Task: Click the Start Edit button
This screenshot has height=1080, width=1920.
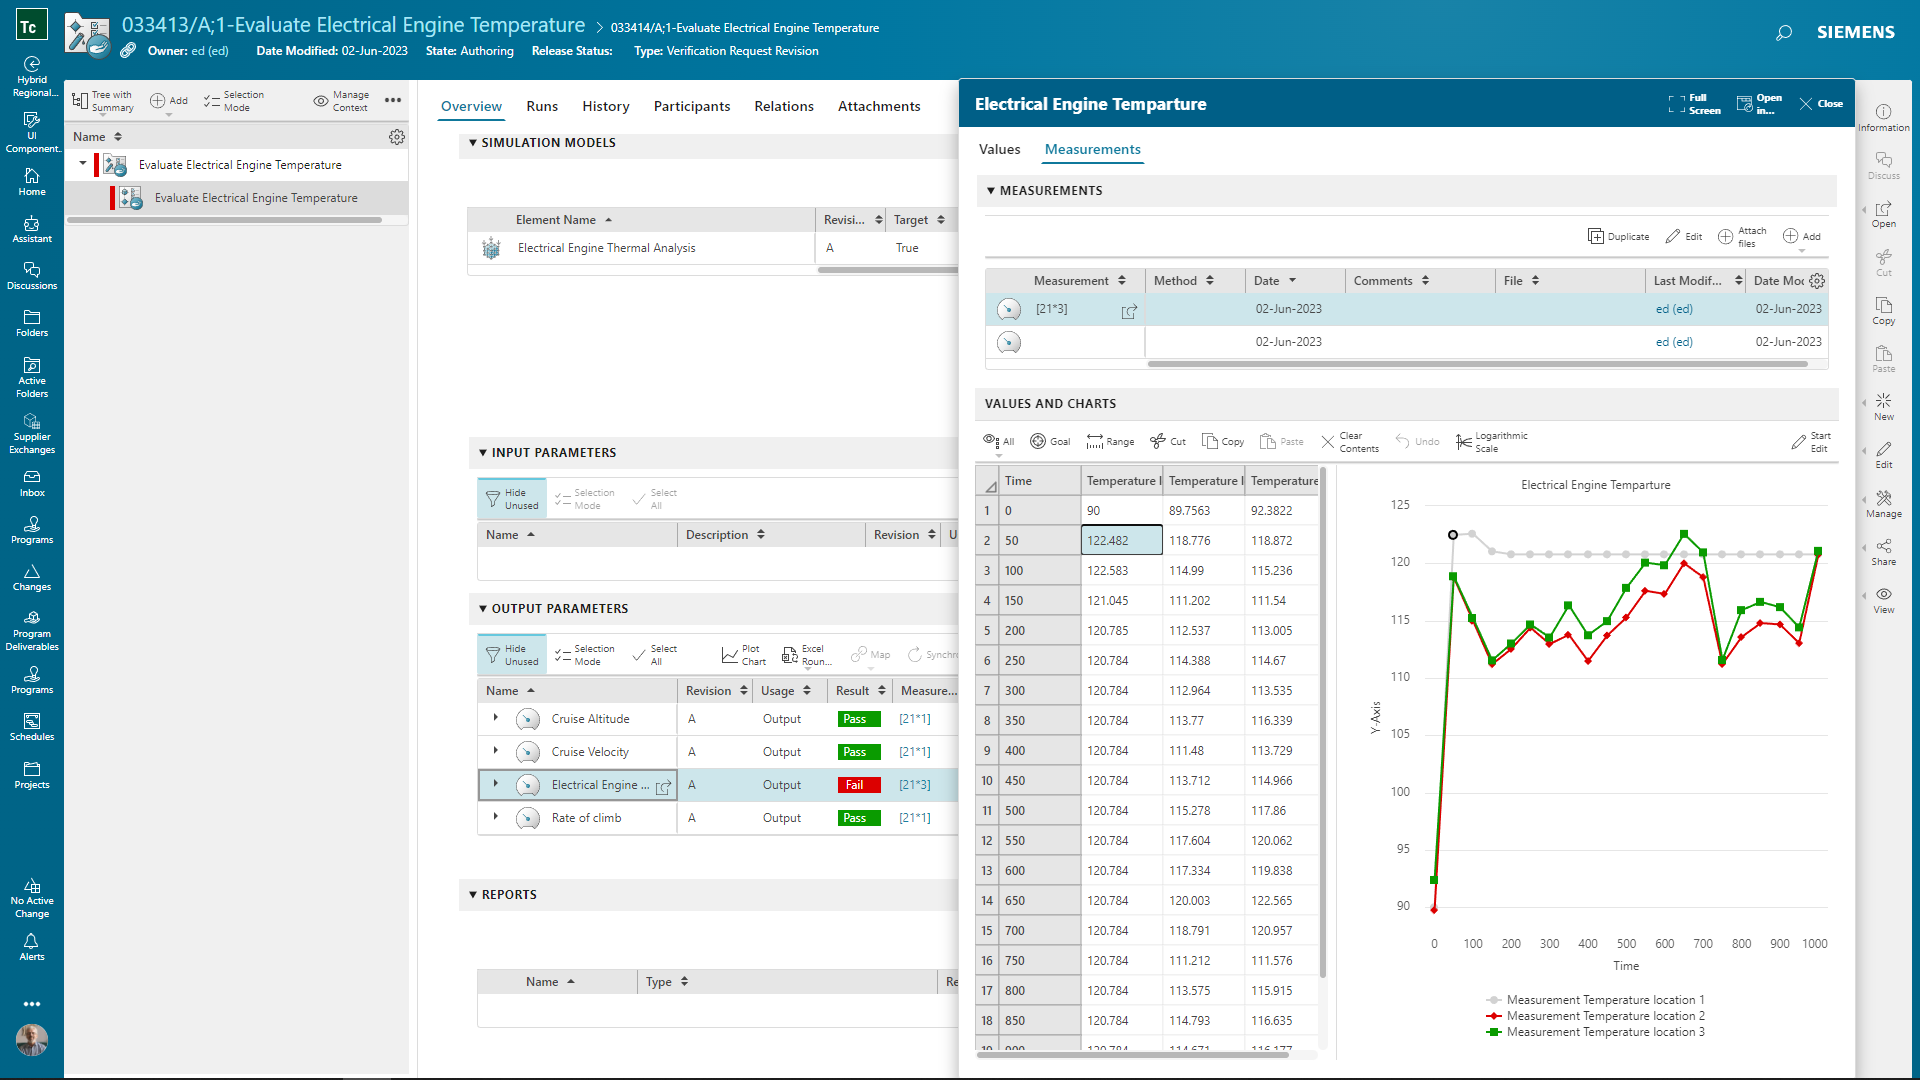Action: [x=1812, y=441]
